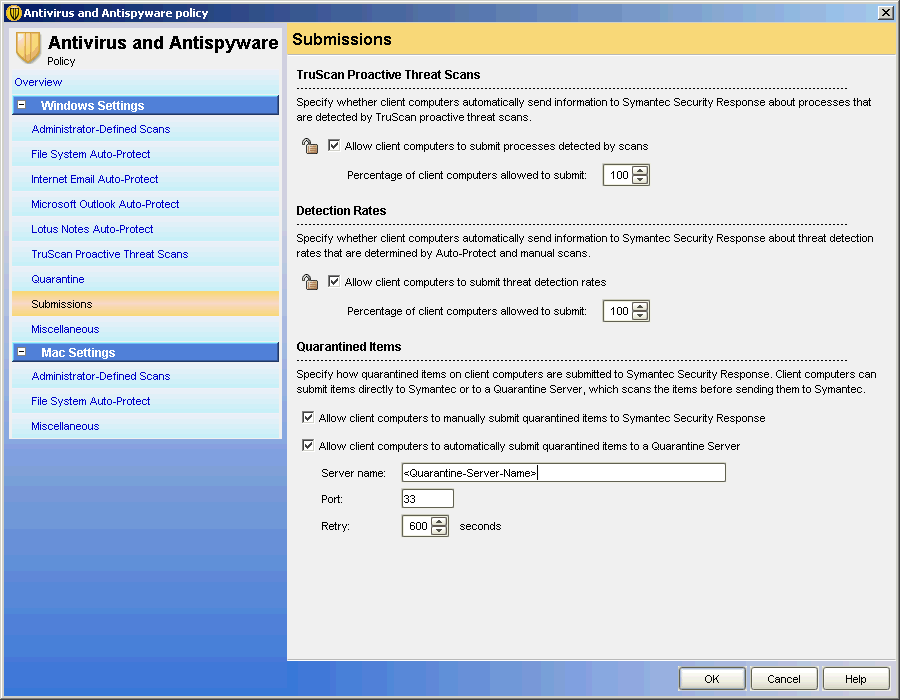This screenshot has height=700, width=900.
Task: Uncheck allow submitting processes detected by scans
Action: click(x=334, y=146)
